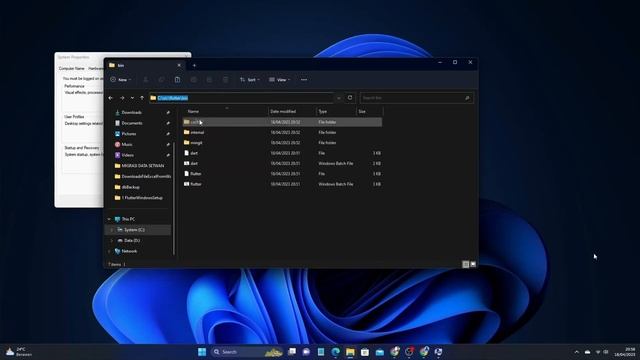Click the taskbar Search box
This screenshot has width=640, height=360.
(x=247, y=352)
